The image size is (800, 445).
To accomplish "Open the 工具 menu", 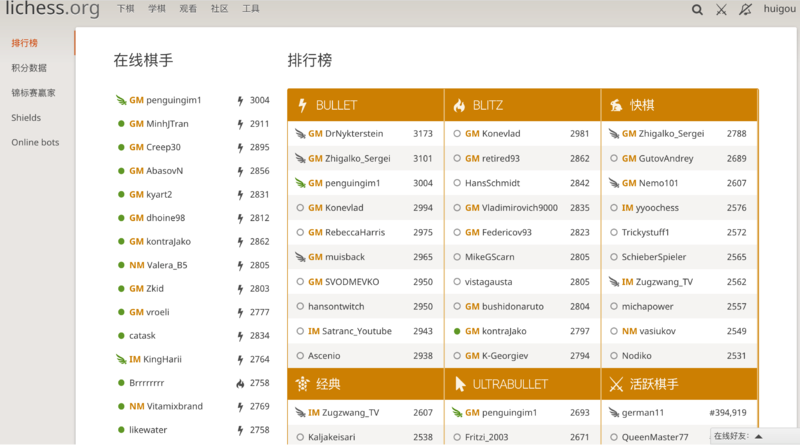I will tap(251, 9).
